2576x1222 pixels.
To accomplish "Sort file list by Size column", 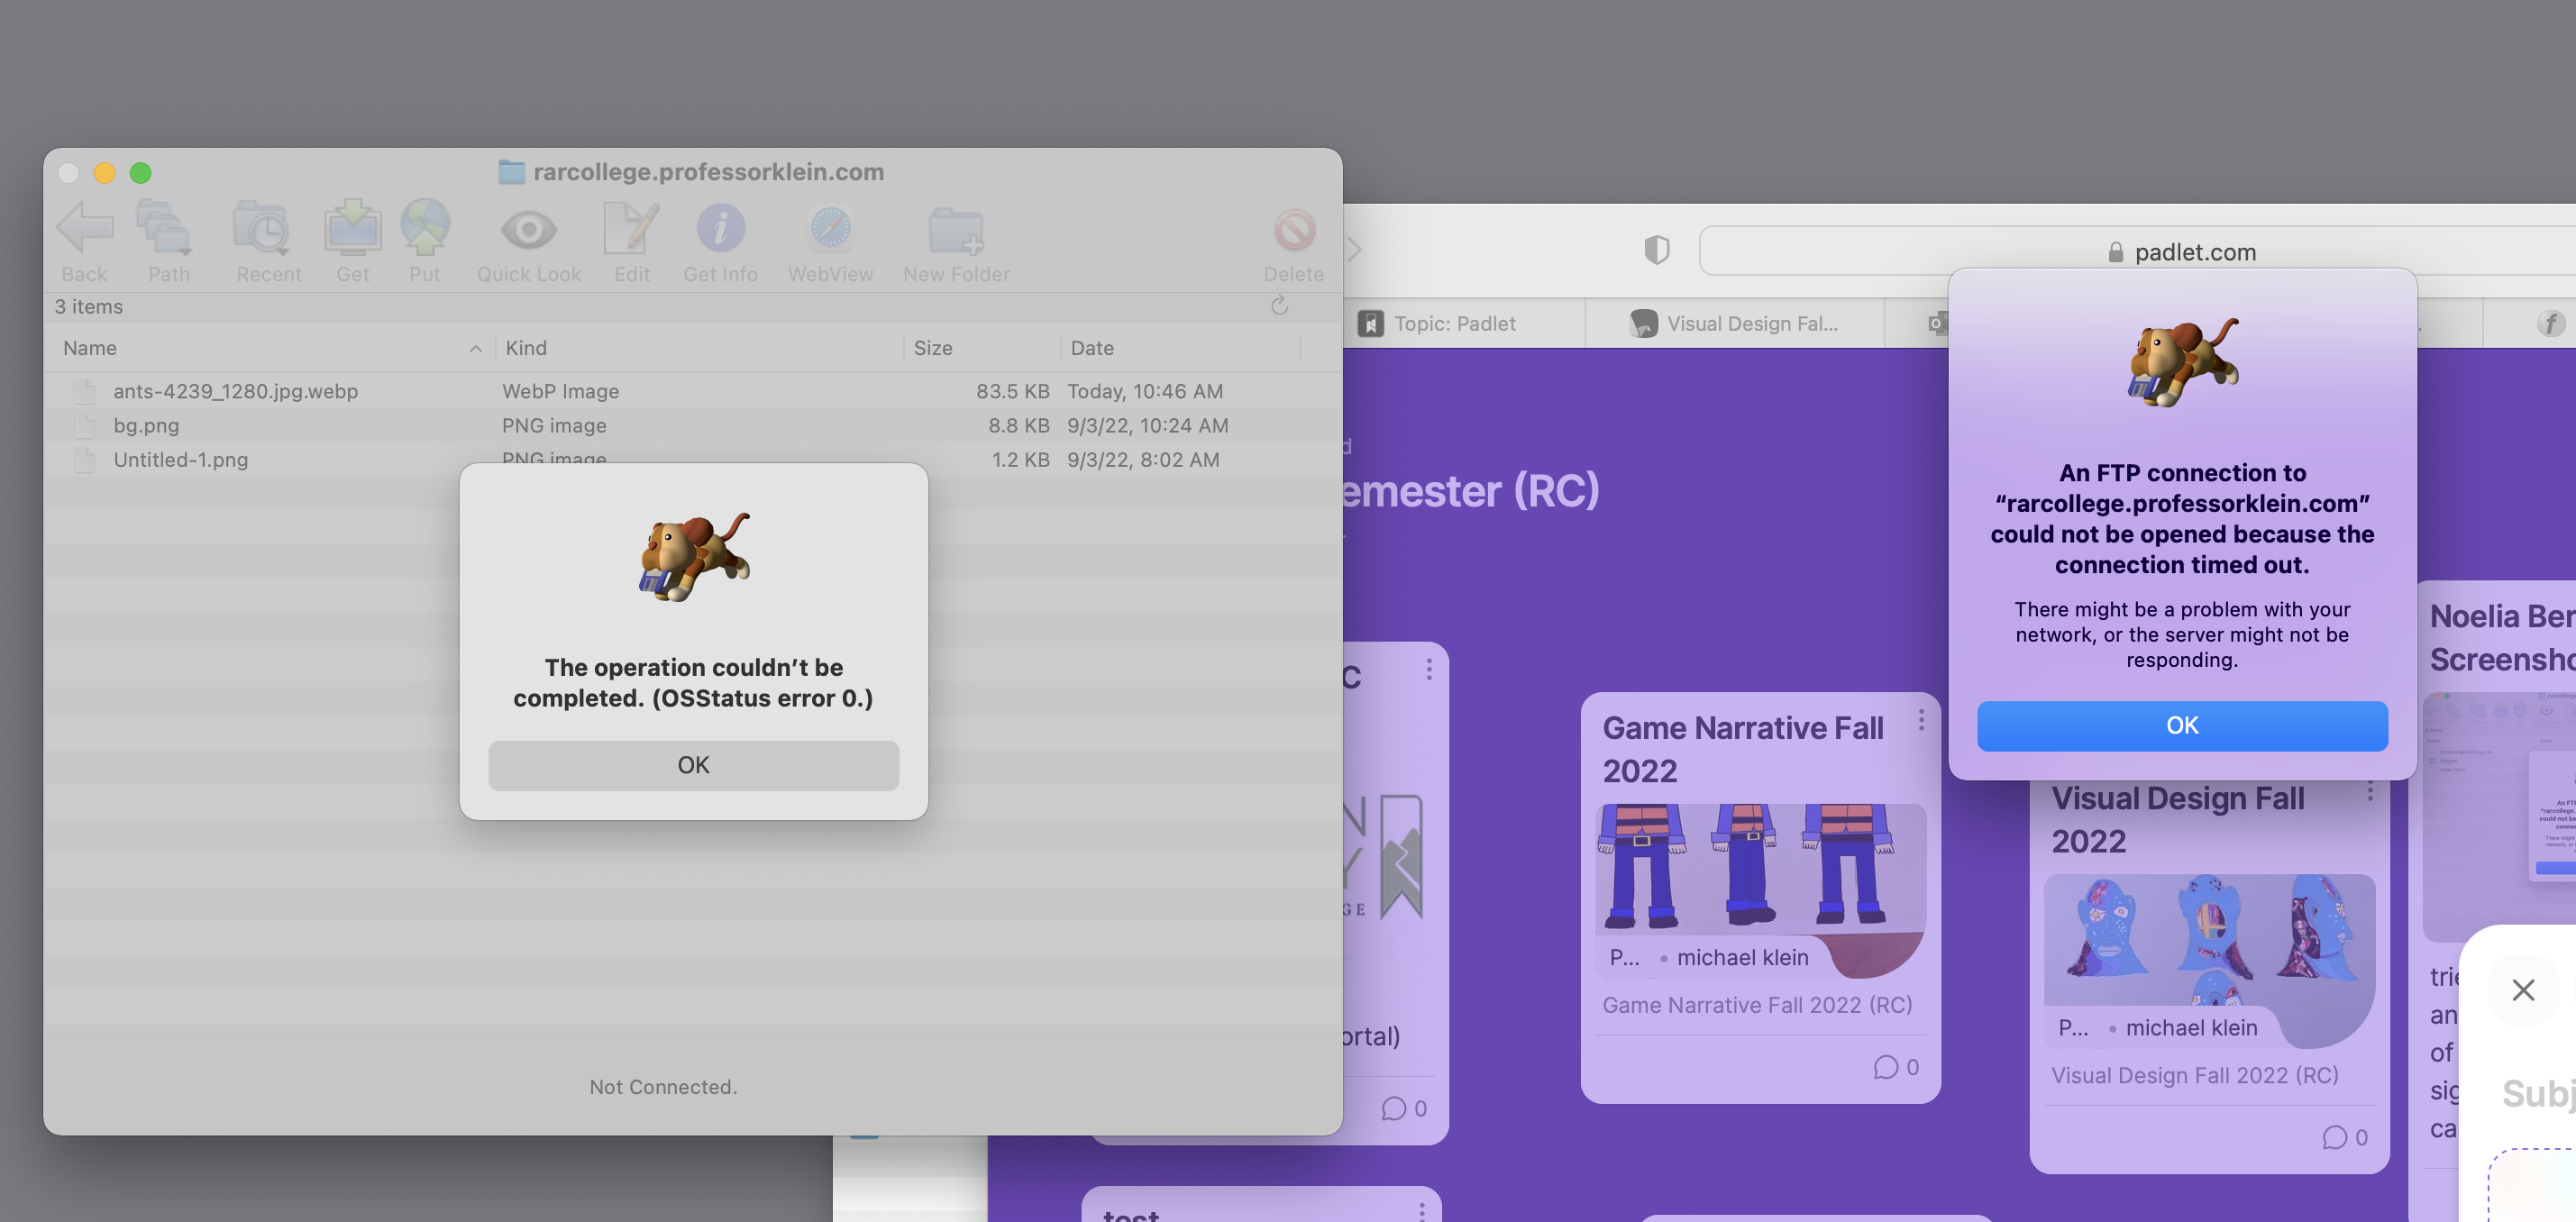I will [982, 348].
